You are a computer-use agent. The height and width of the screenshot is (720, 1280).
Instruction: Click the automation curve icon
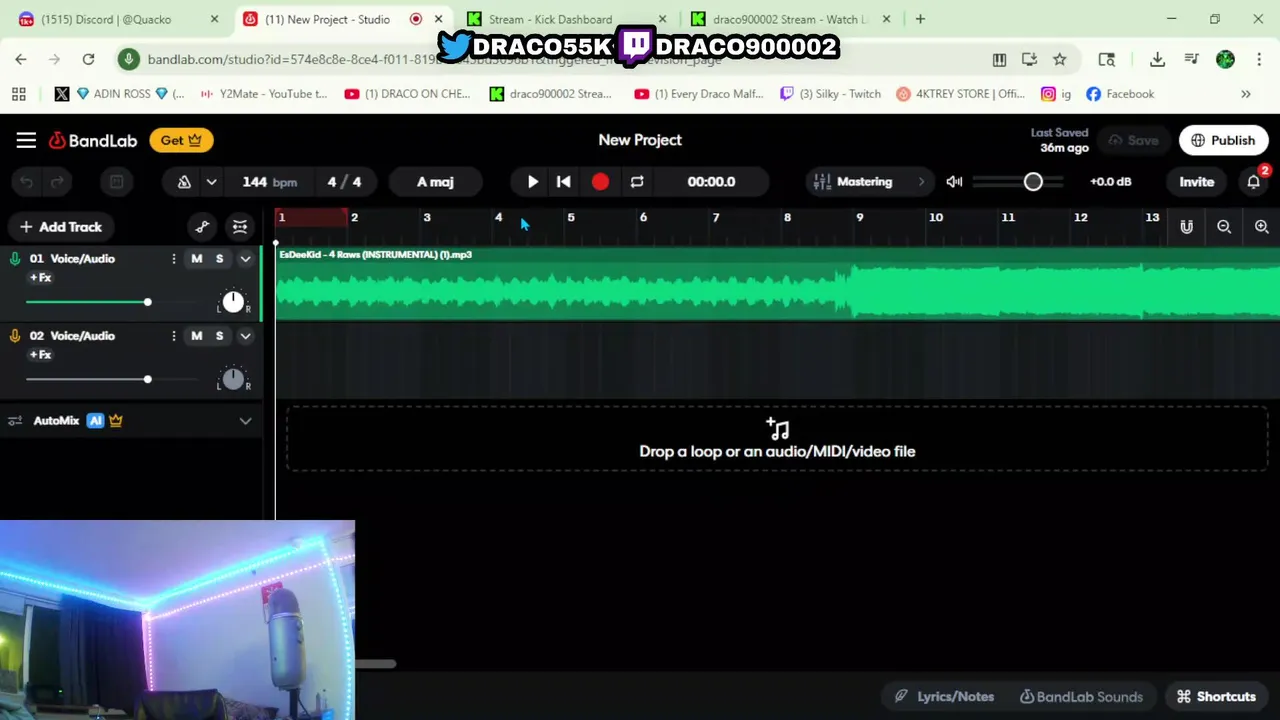[203, 227]
